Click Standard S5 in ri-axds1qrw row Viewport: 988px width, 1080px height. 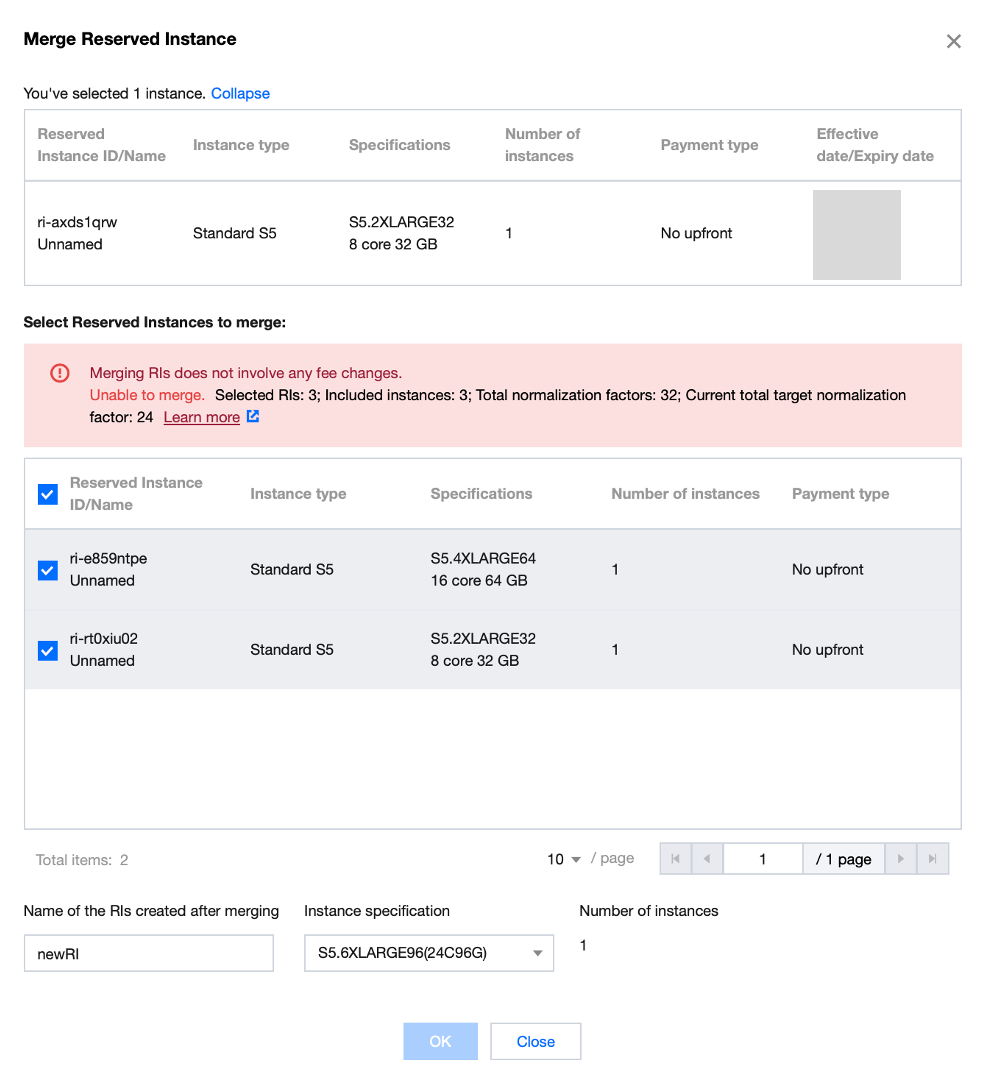tap(234, 233)
